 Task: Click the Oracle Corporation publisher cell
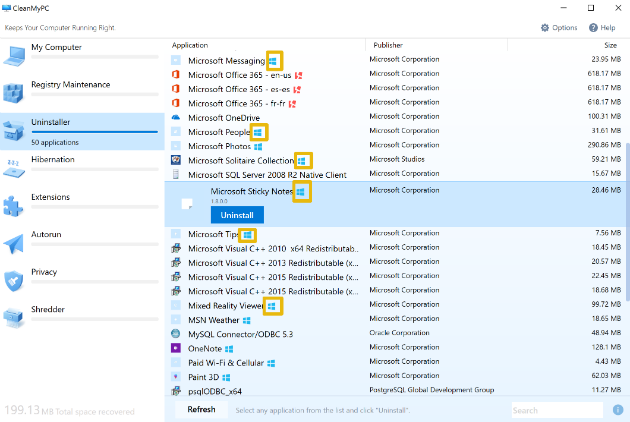399,333
